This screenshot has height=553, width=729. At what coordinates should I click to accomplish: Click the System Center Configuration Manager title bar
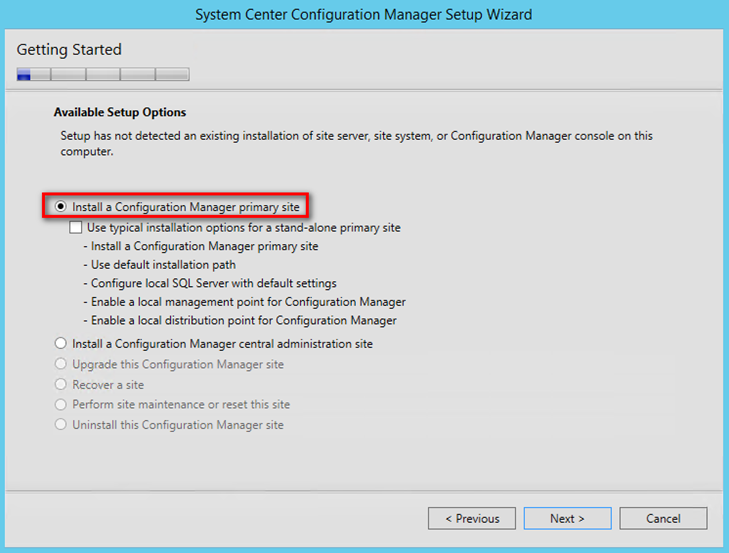click(x=364, y=14)
